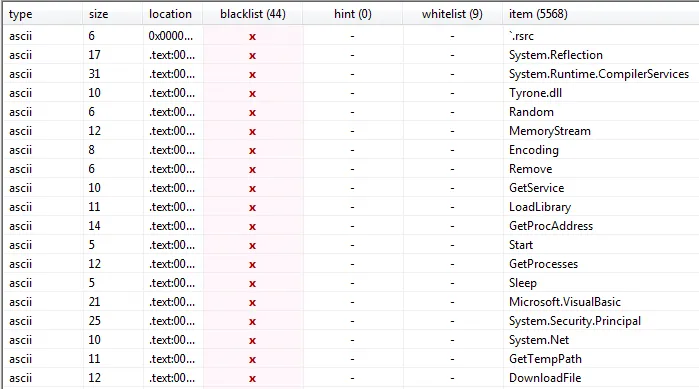Click the red X blacklist icon for Tyrone.dll

point(252,94)
